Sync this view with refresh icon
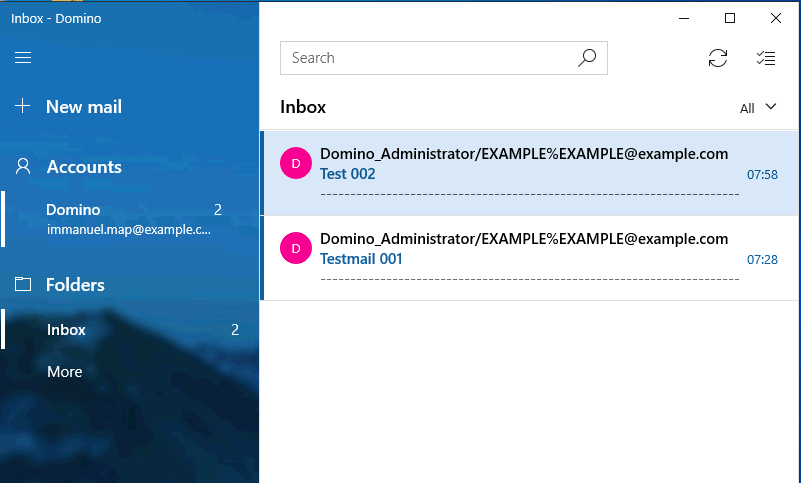The image size is (801, 483). point(718,58)
